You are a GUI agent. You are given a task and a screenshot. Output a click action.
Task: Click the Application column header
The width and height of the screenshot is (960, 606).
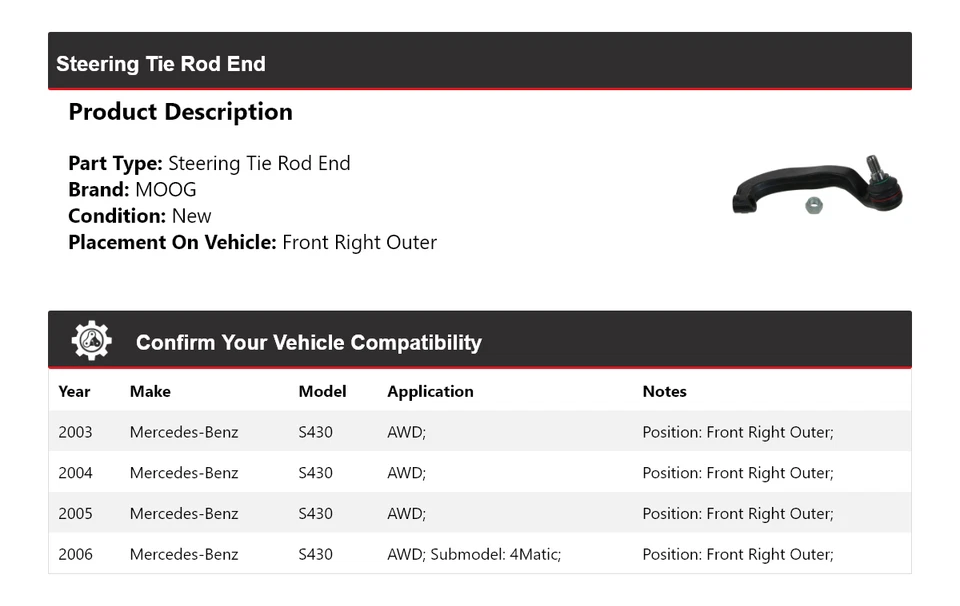tap(430, 391)
